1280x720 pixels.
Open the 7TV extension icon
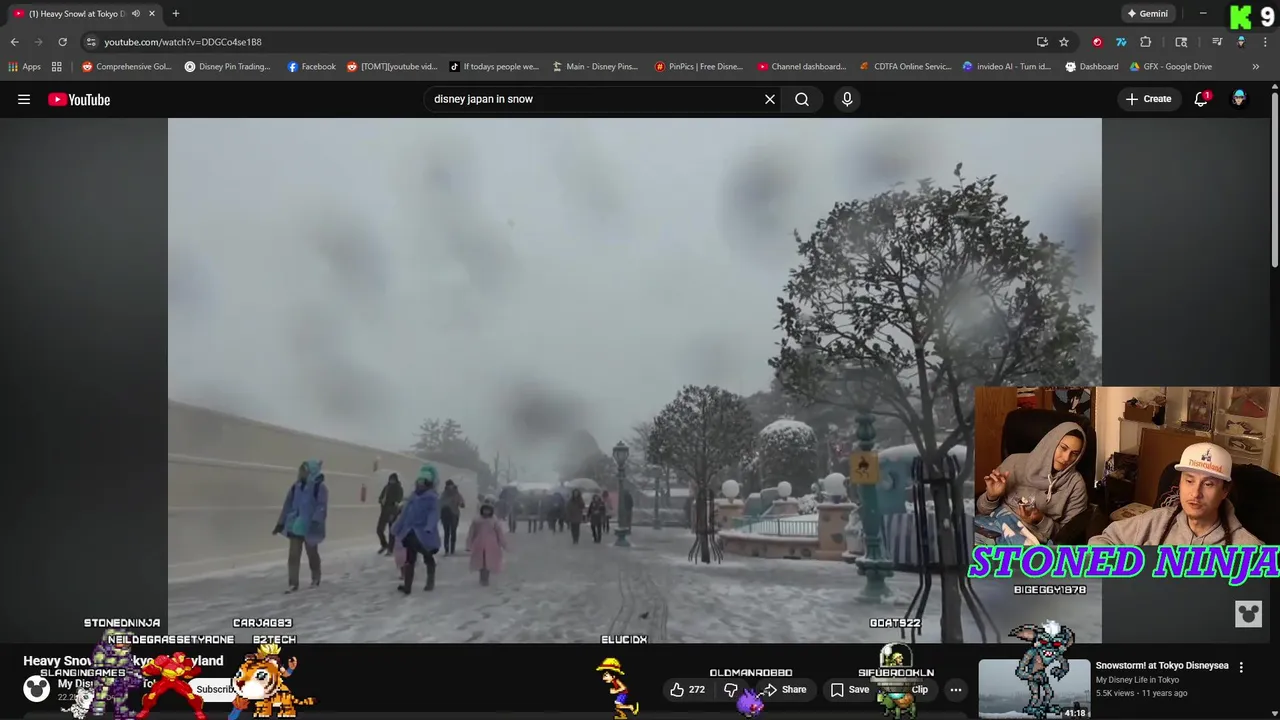1121,42
